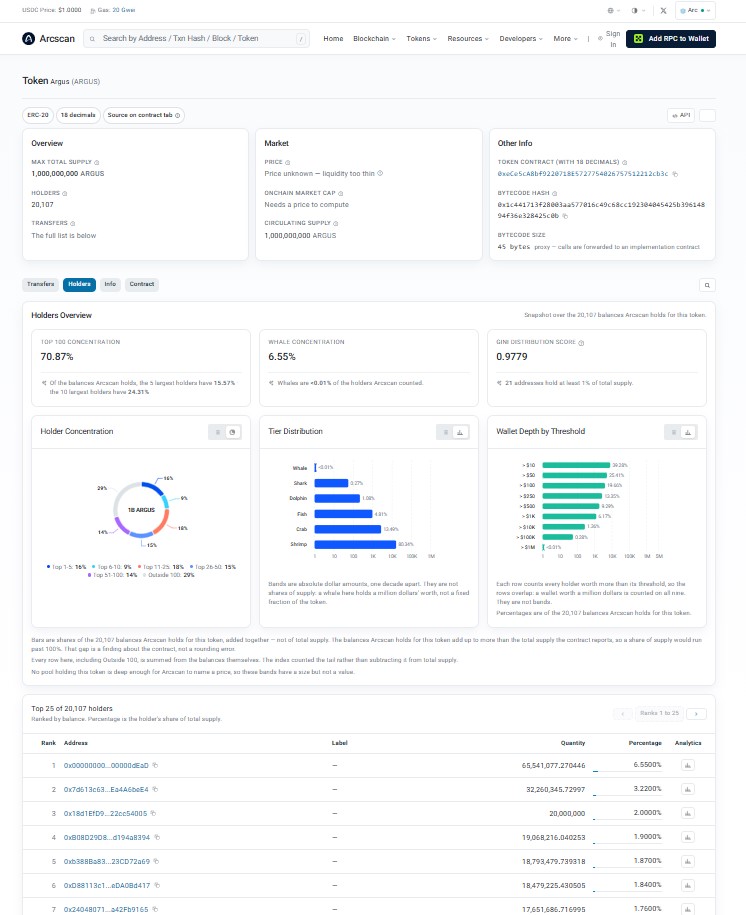
Task: Open analytics for rank 3 holder
Action: coord(688,813)
